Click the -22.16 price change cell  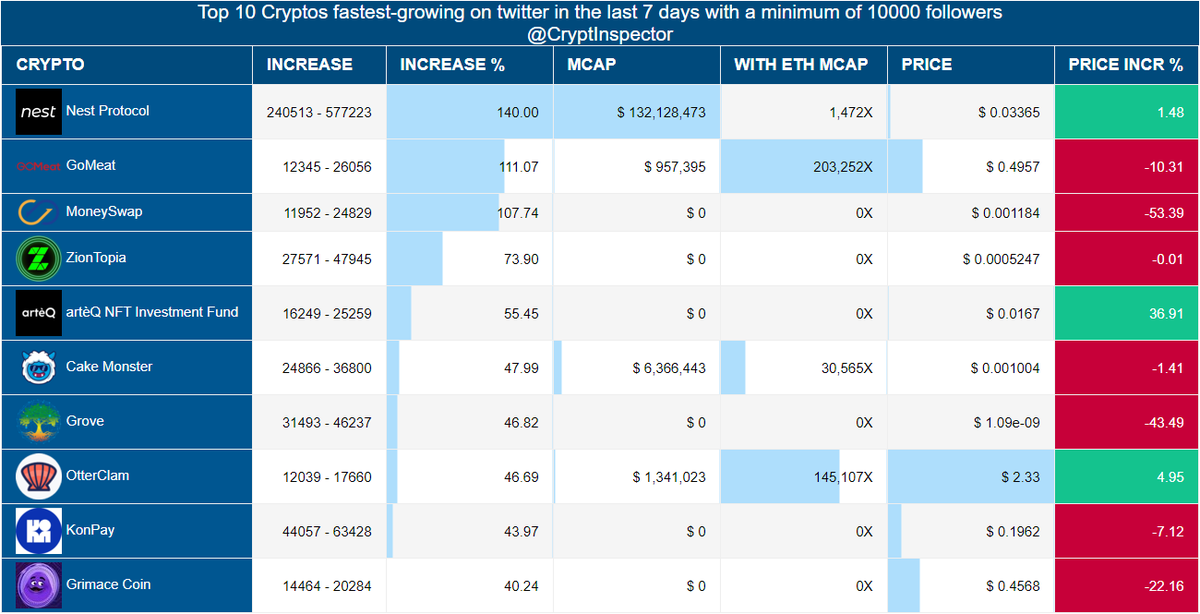click(1127, 585)
